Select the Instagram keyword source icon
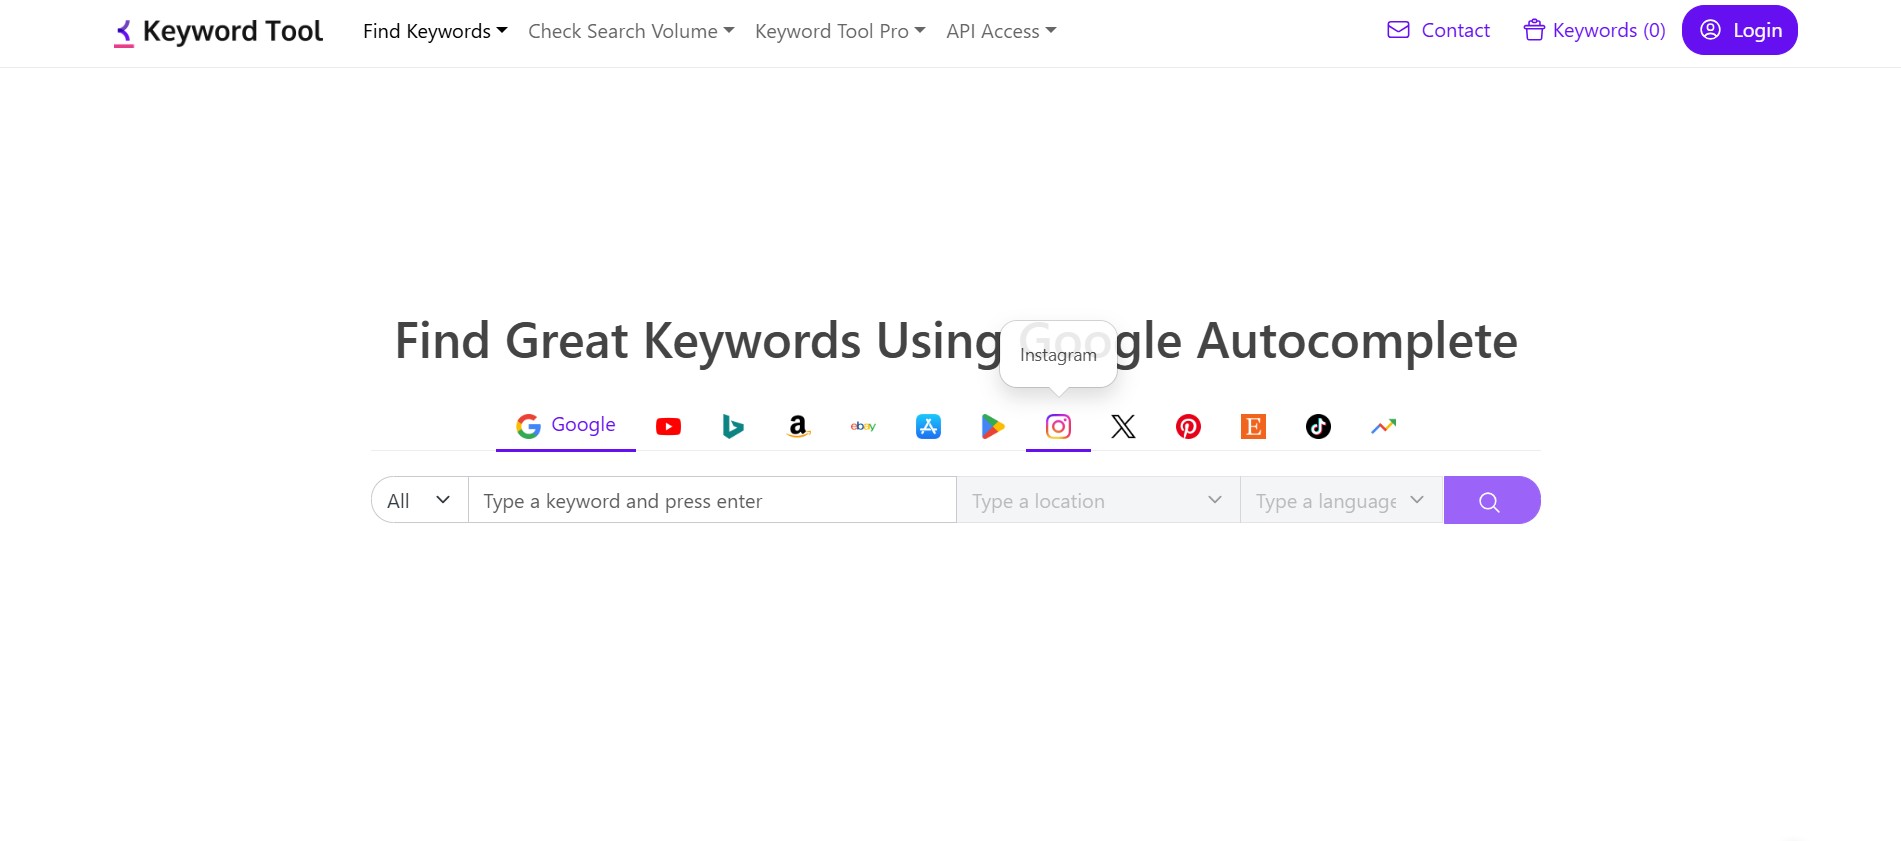Viewport: 1901px width, 841px height. (x=1058, y=427)
